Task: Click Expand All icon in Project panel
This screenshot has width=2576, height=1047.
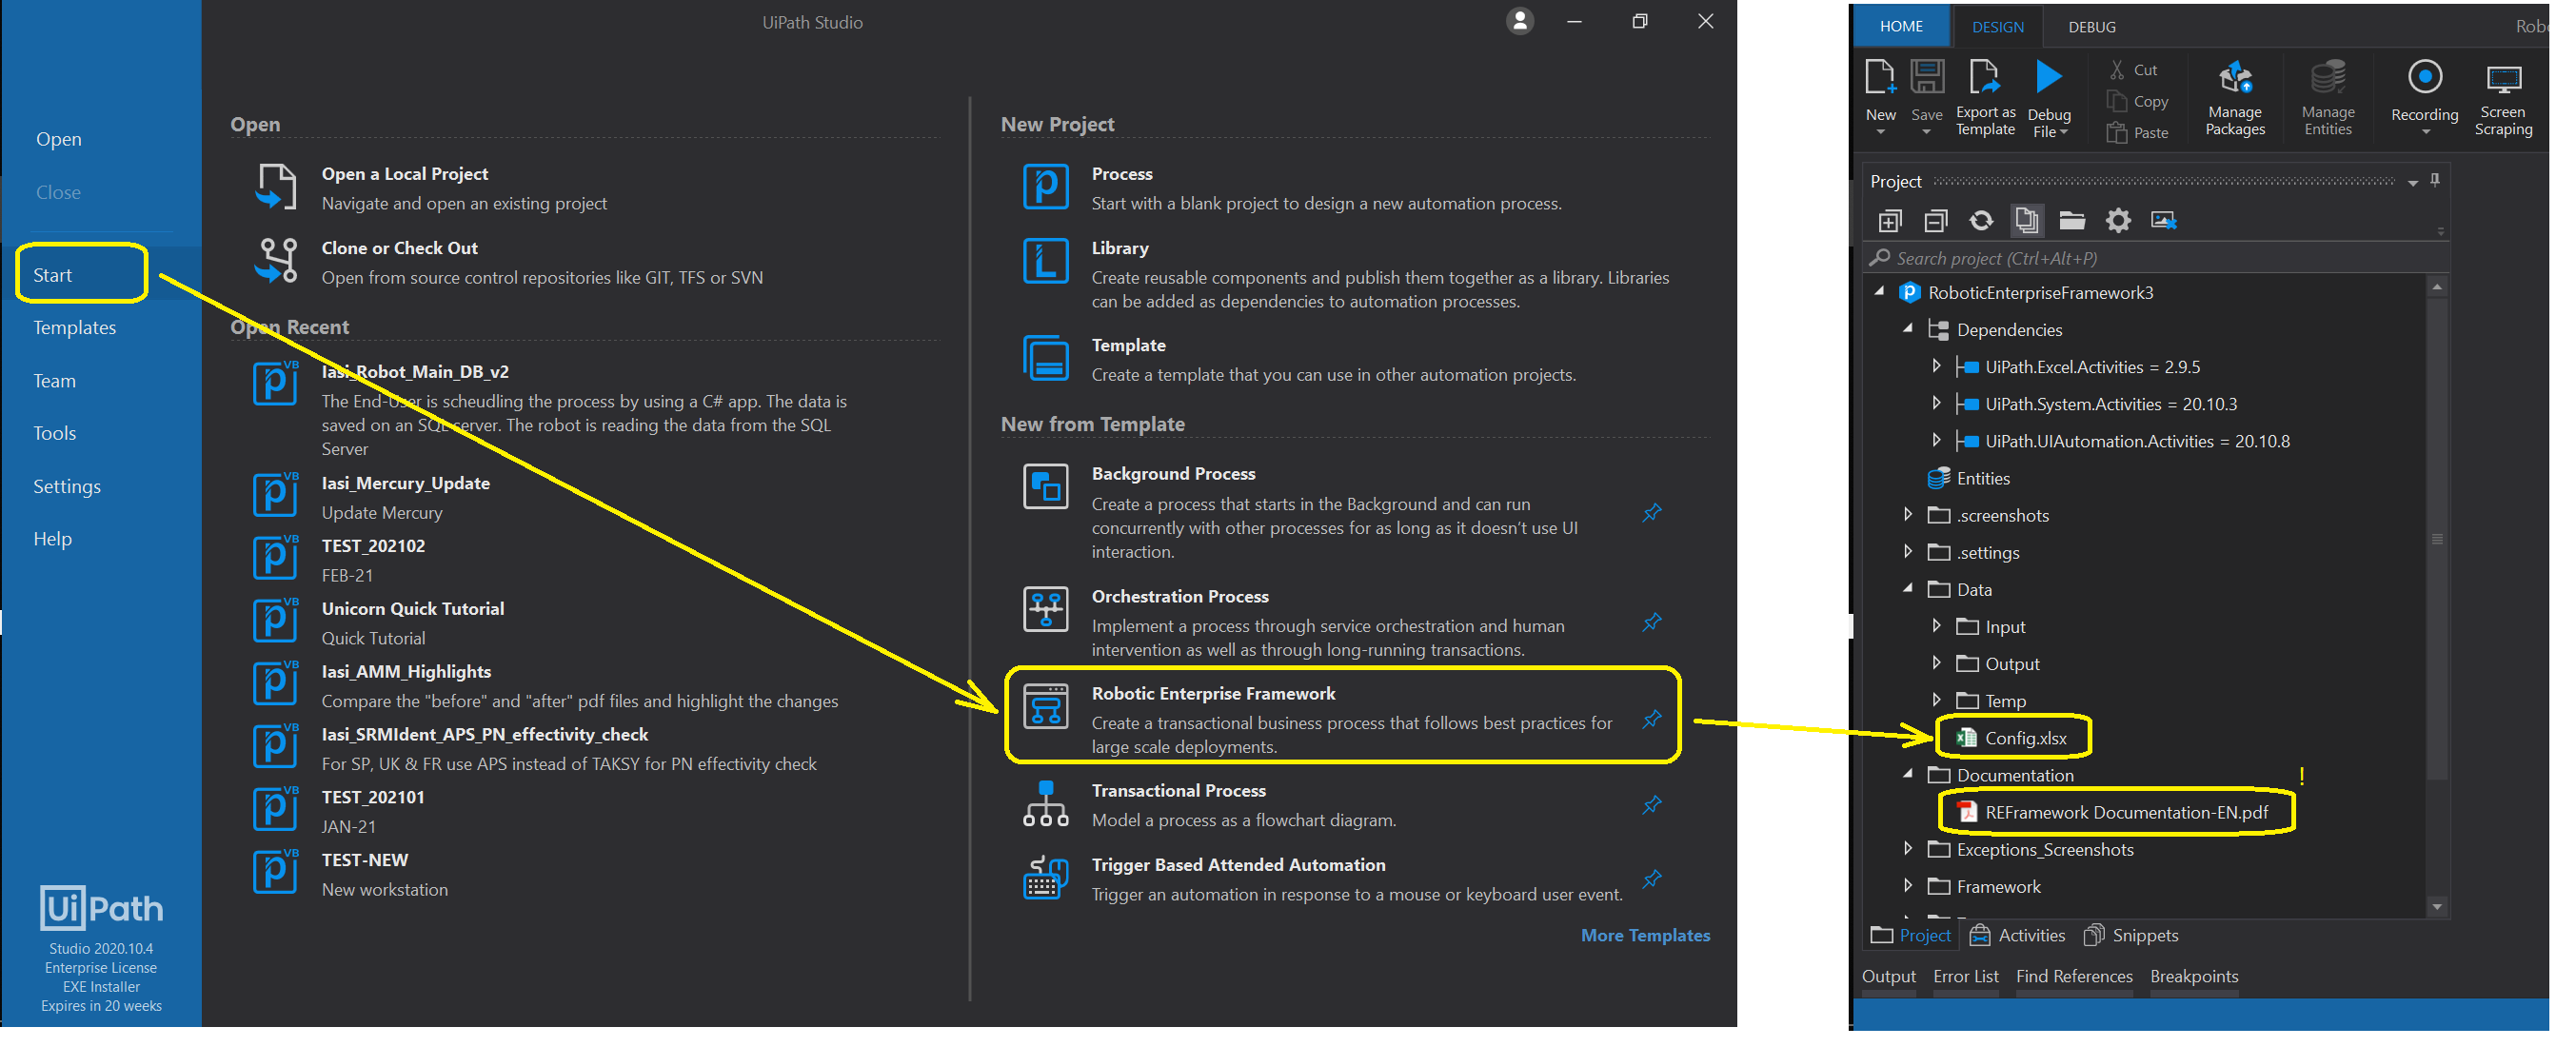Action: (x=1889, y=221)
